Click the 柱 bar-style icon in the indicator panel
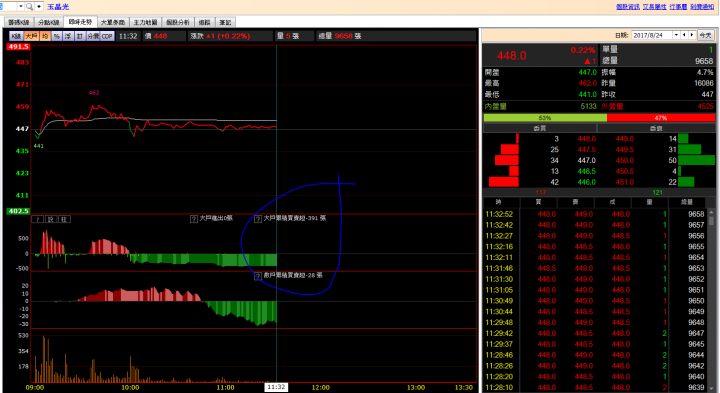720x393 pixels. click(64, 219)
